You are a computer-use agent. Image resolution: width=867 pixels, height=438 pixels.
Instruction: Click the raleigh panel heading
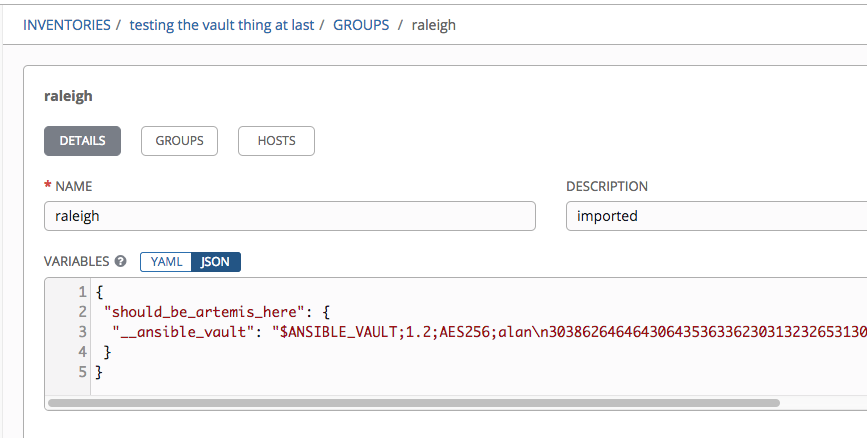pos(68,96)
